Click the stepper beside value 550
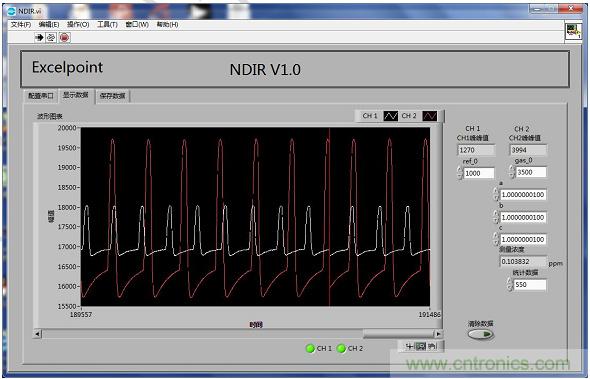Viewport: 590px width, 379px height. click(509, 284)
